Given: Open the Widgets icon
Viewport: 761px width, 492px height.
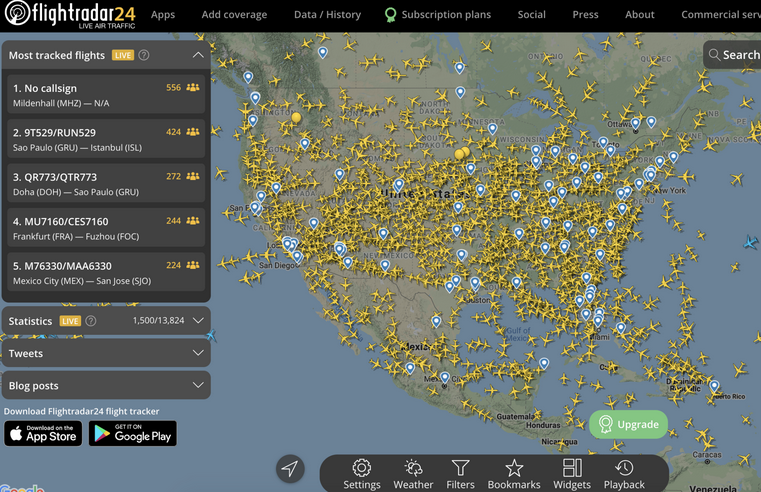Looking at the screenshot, I should point(572,468).
